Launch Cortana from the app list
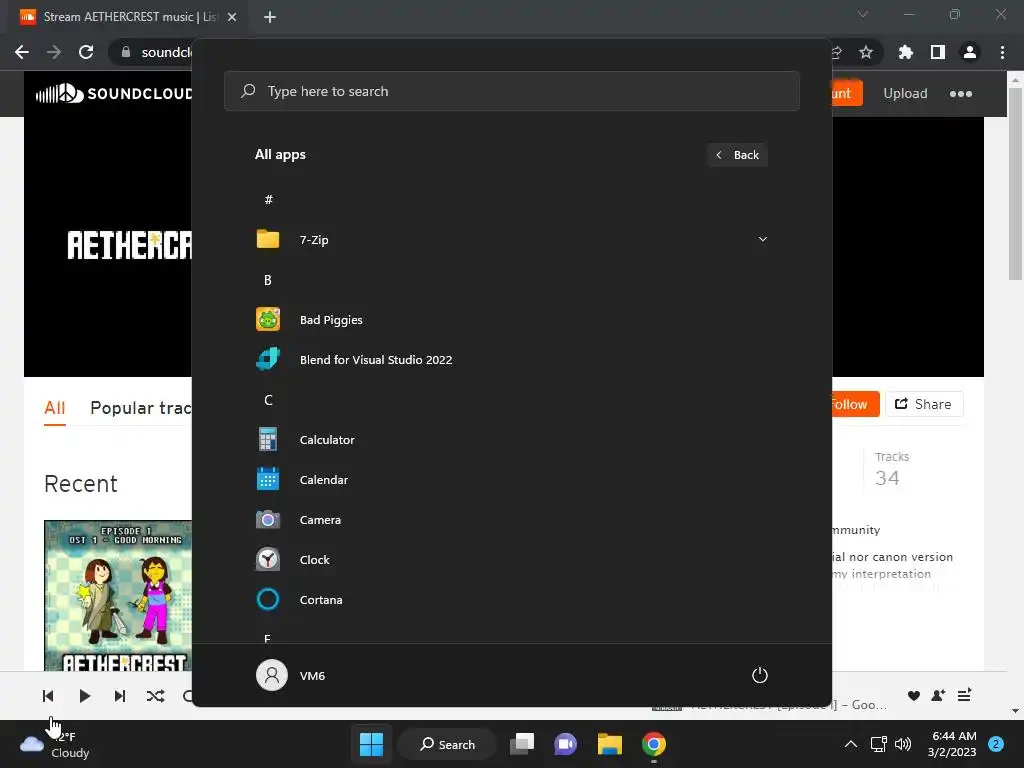Image resolution: width=1024 pixels, height=768 pixels. [511, 600]
